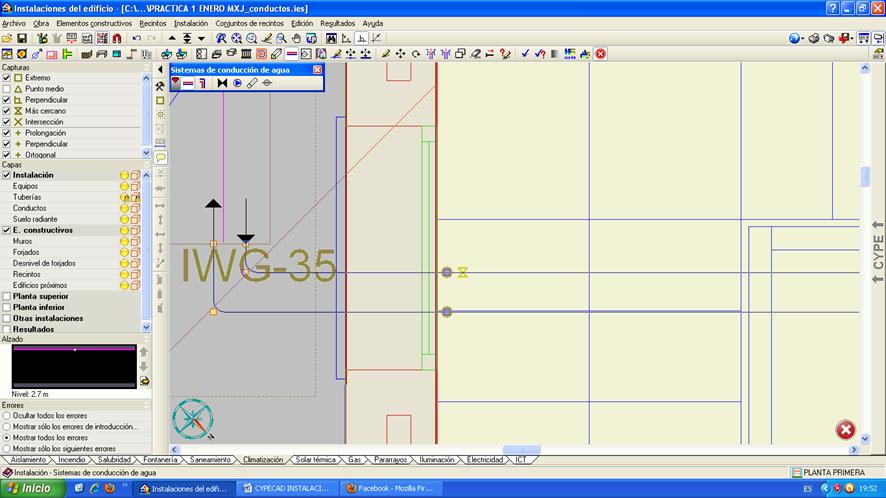
Task: Click the red magnet snap icon
Action: click(x=116, y=38)
